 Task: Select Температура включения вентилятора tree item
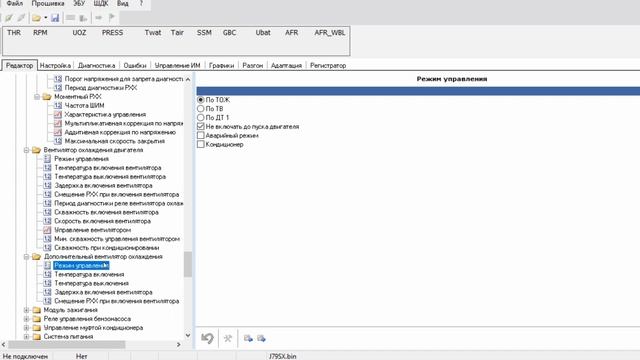pos(108,168)
